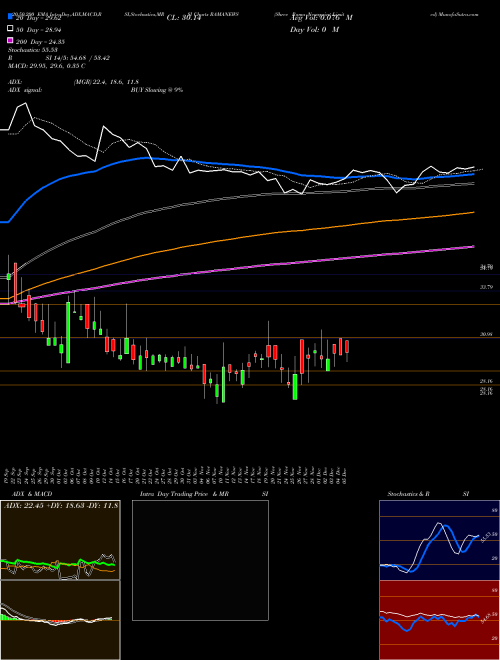Click the 'Stochastics & R' panel heading
500x660 pixels.
coord(408,494)
